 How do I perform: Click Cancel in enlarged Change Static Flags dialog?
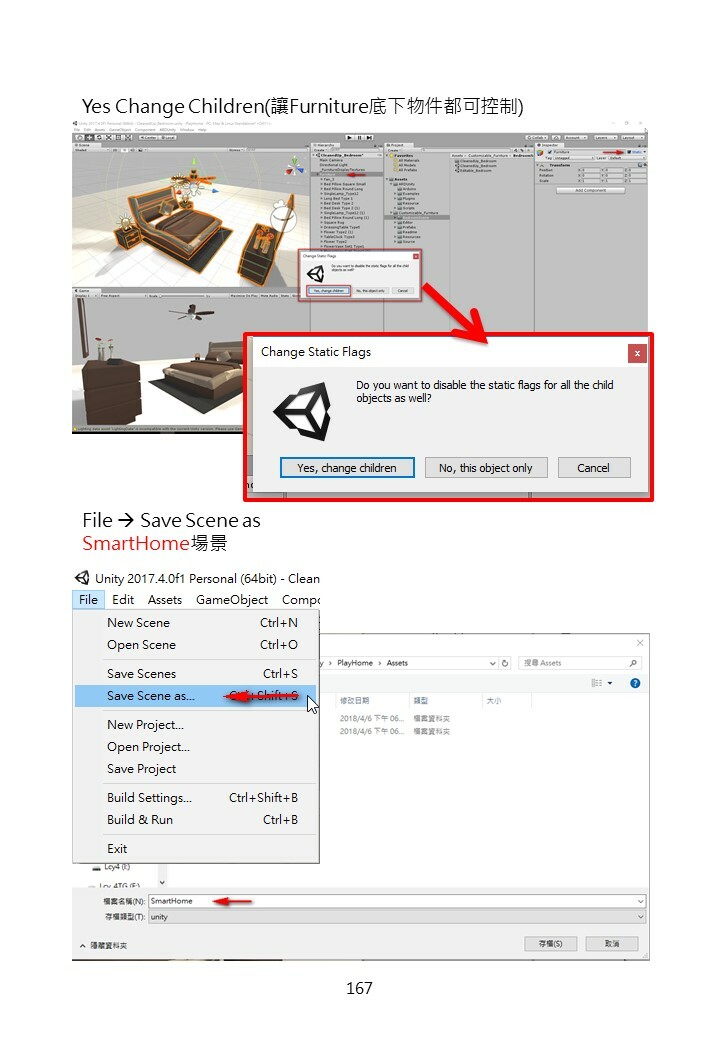tap(593, 468)
